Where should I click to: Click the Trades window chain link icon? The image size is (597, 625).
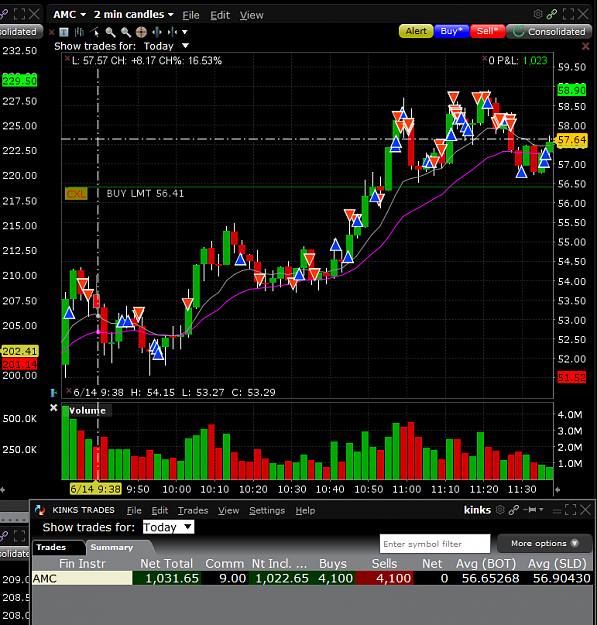pos(514,510)
